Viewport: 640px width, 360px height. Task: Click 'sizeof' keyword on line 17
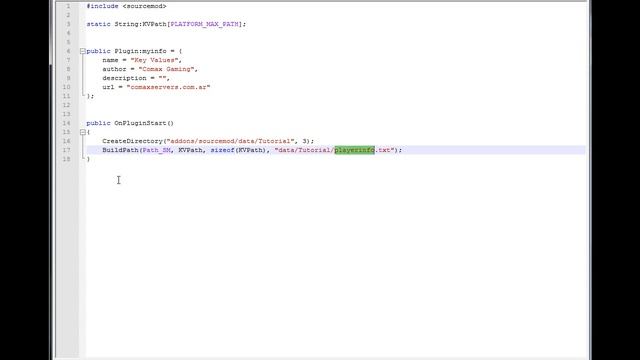click(x=222, y=150)
